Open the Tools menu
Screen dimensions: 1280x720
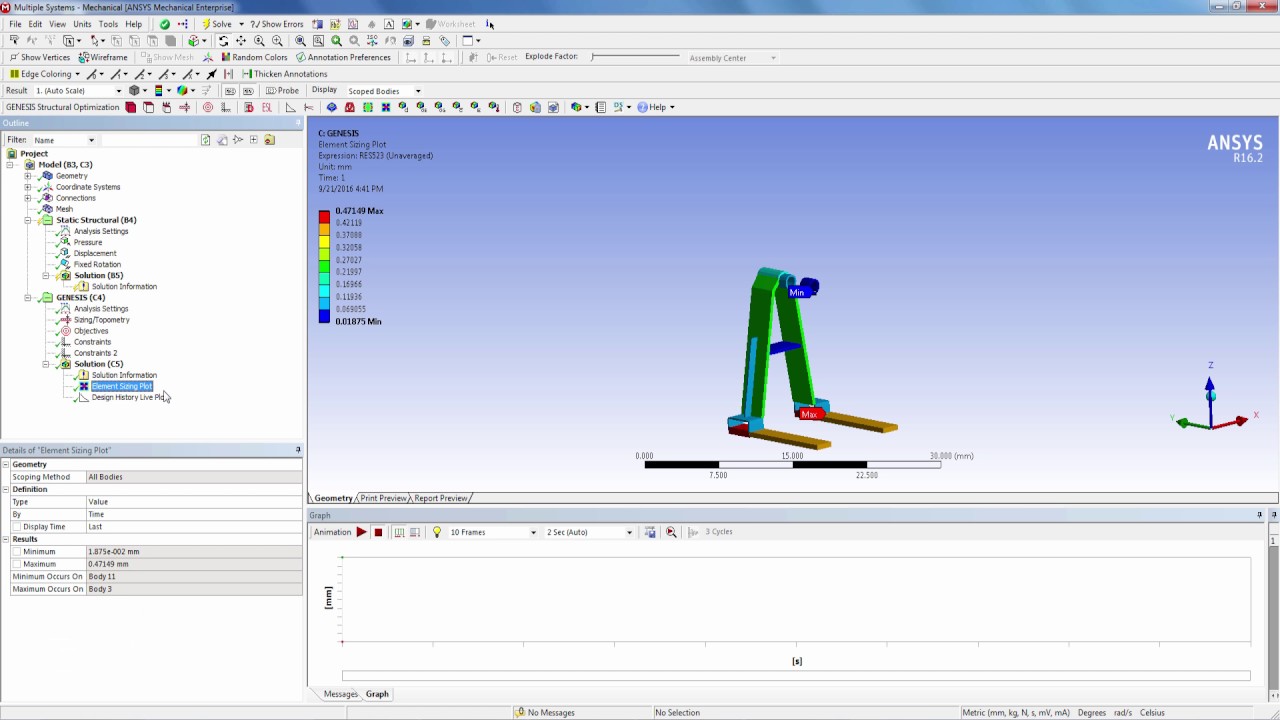coord(108,24)
